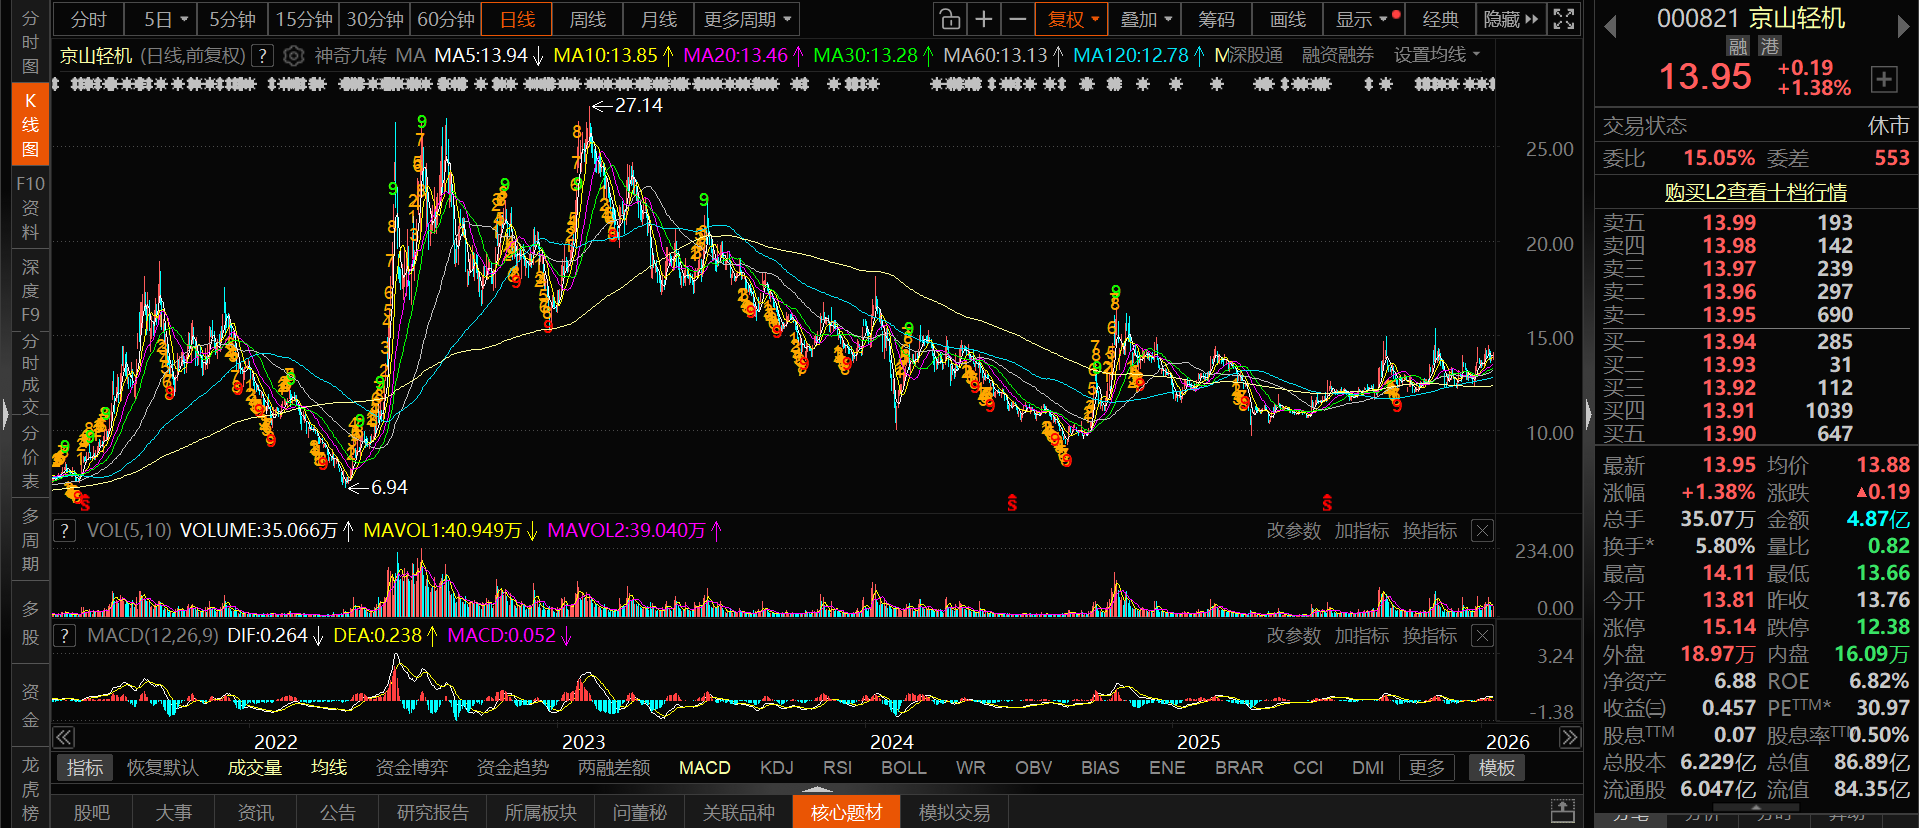Screen dimensions: 1919x828
Task: Enable the 画线 drawing mode
Action: coord(1287,19)
